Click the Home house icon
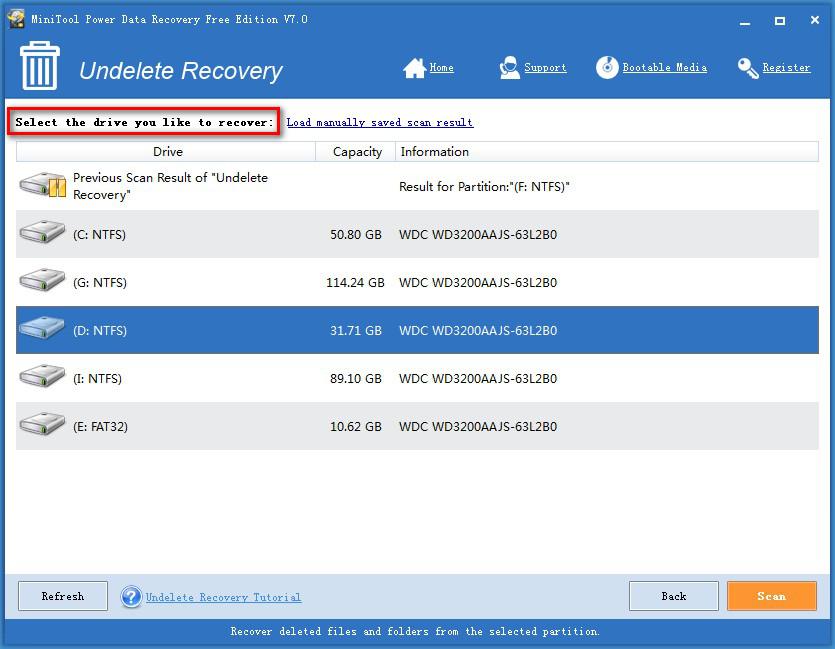This screenshot has height=649, width=835. (x=414, y=68)
